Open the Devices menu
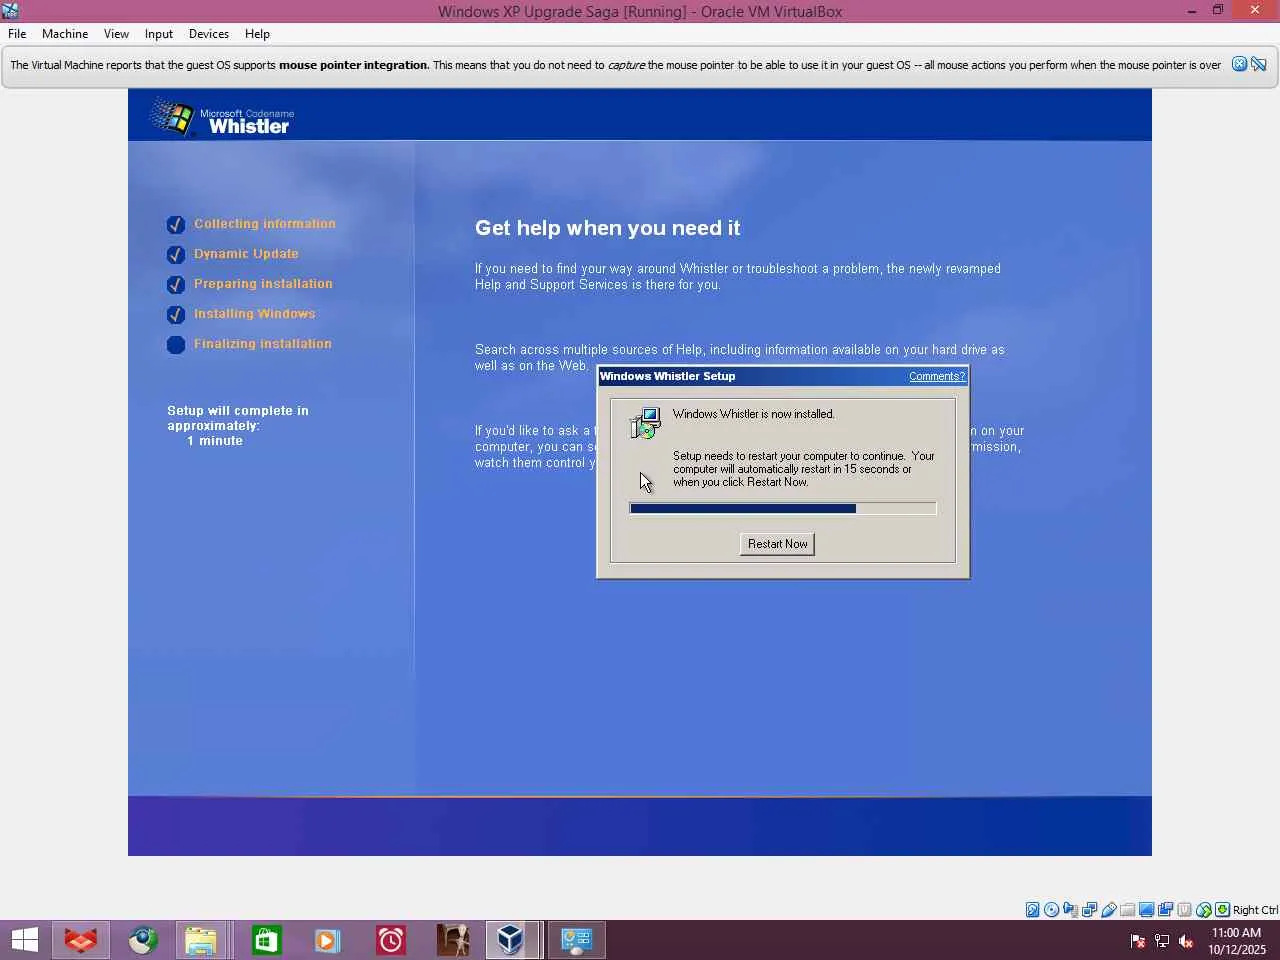Viewport: 1280px width, 960px height. coord(209,33)
